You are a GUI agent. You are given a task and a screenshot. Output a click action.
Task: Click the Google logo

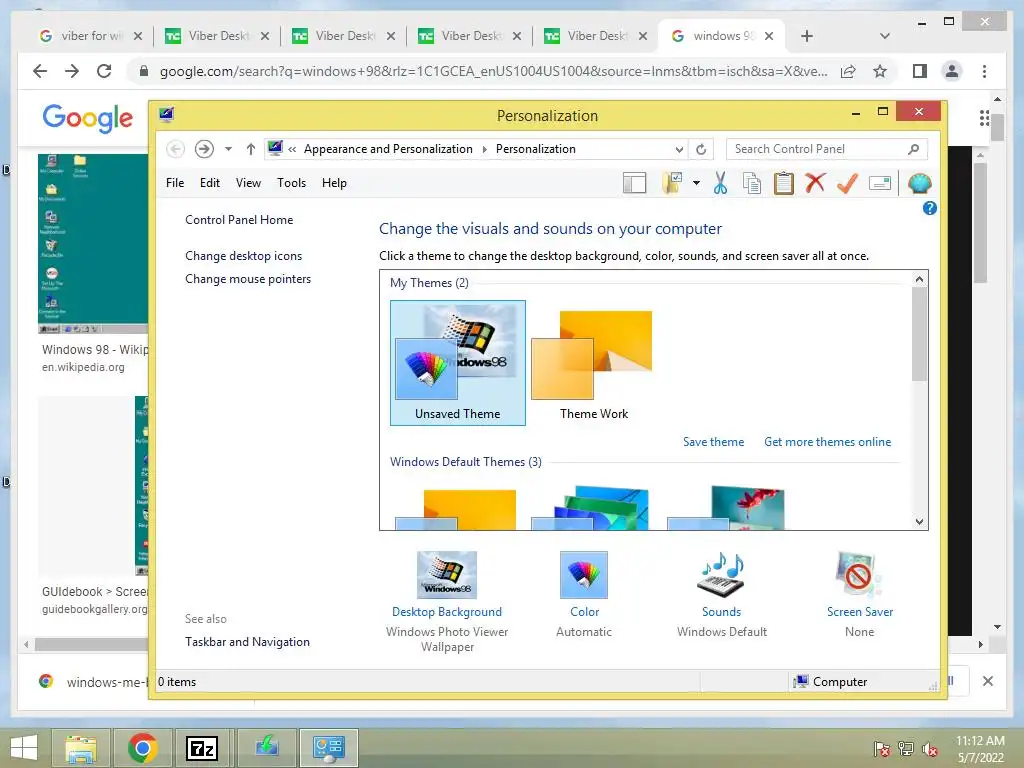click(x=88, y=118)
